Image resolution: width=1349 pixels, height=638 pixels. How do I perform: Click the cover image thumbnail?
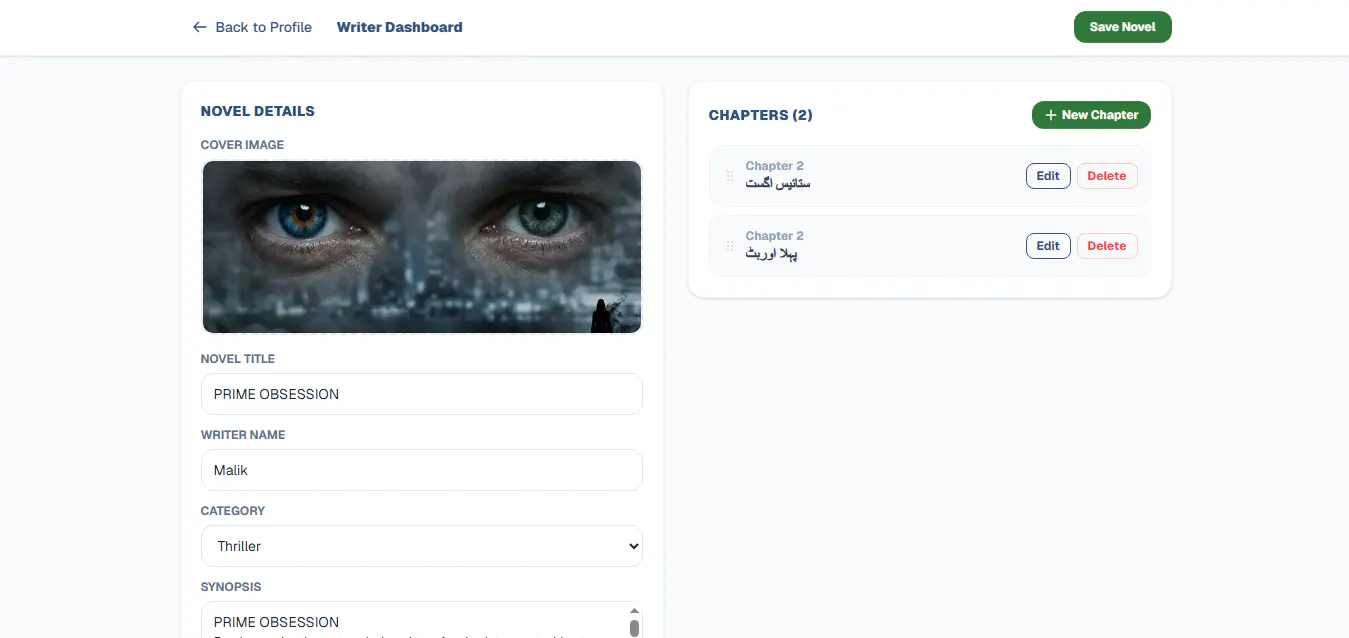click(x=422, y=247)
